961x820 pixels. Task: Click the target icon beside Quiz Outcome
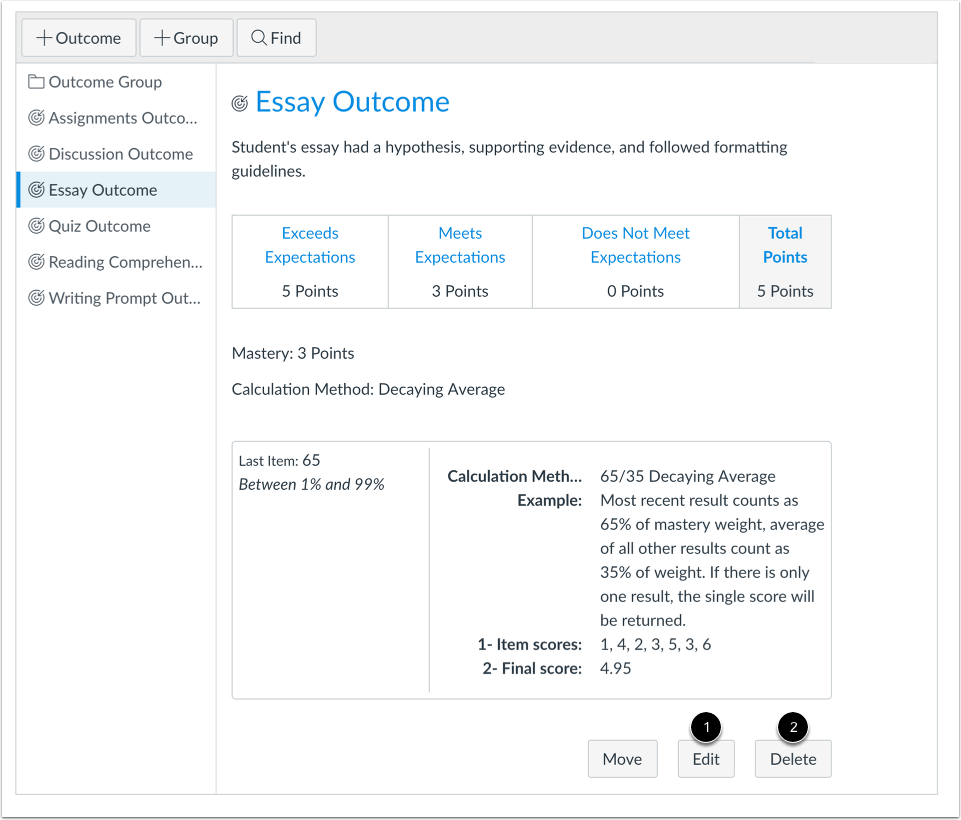click(36, 226)
